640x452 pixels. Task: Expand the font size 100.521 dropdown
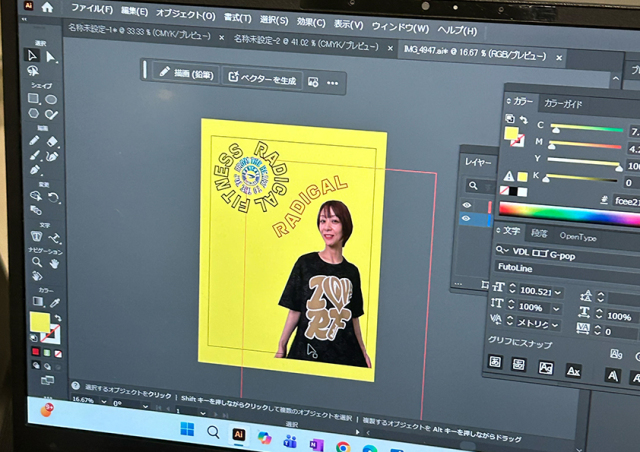coord(557,293)
